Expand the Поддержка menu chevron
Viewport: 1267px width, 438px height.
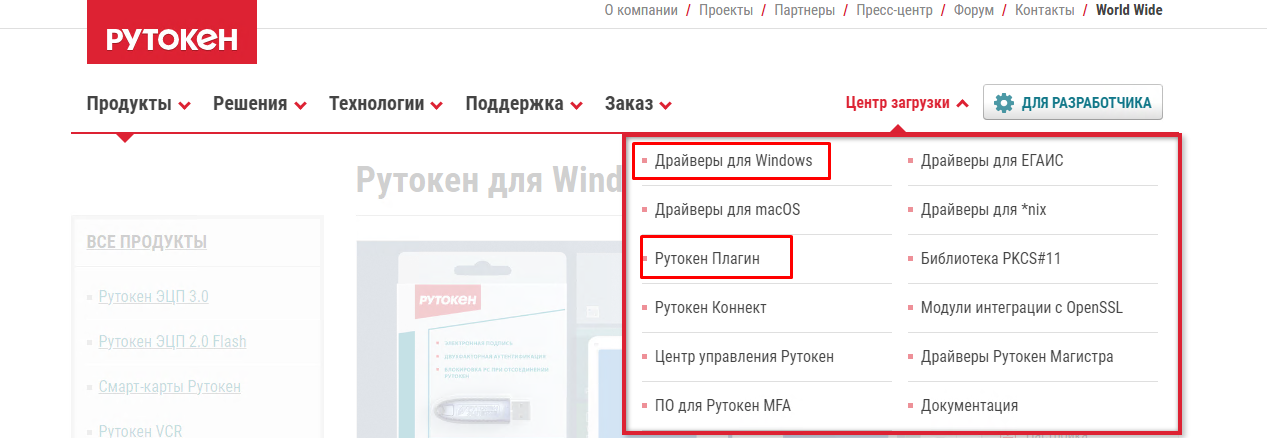(576, 105)
